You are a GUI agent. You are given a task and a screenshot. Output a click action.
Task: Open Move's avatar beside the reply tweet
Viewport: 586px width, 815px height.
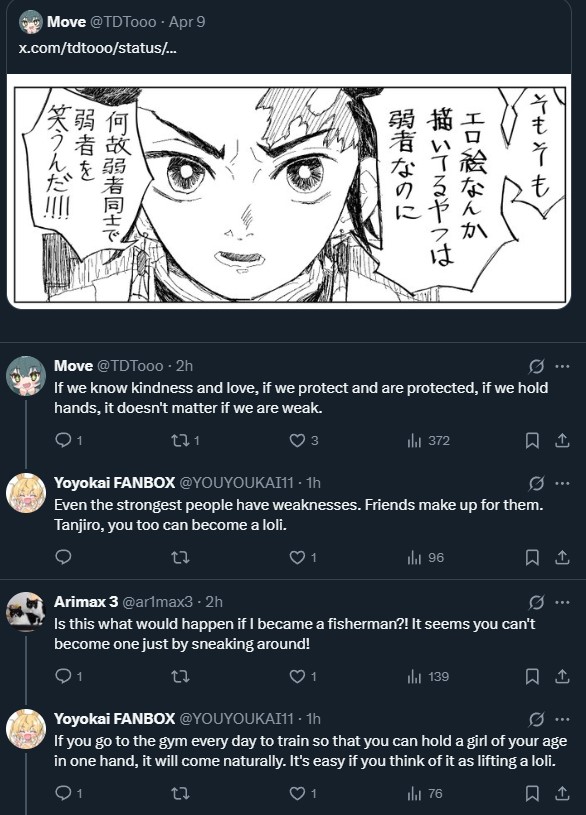click(x=25, y=376)
